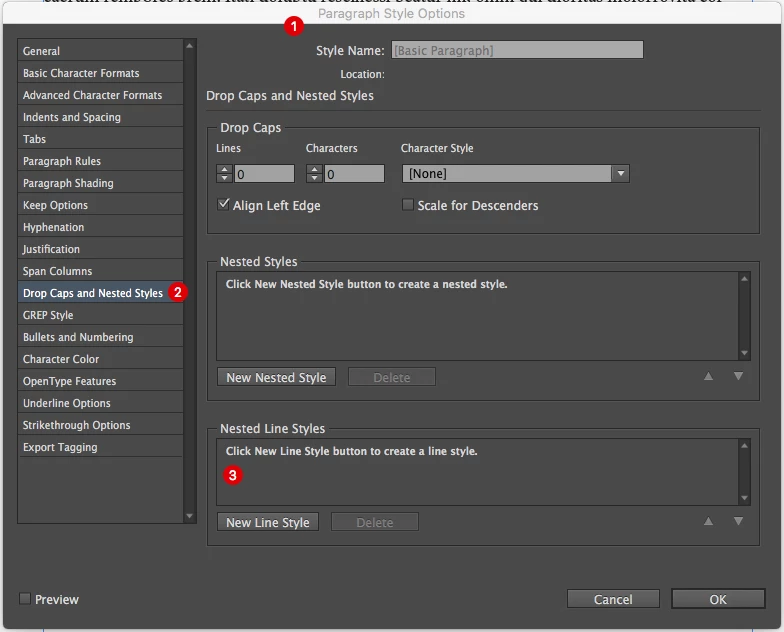Open the Hyphenation category
The width and height of the screenshot is (784, 632).
coord(100,227)
